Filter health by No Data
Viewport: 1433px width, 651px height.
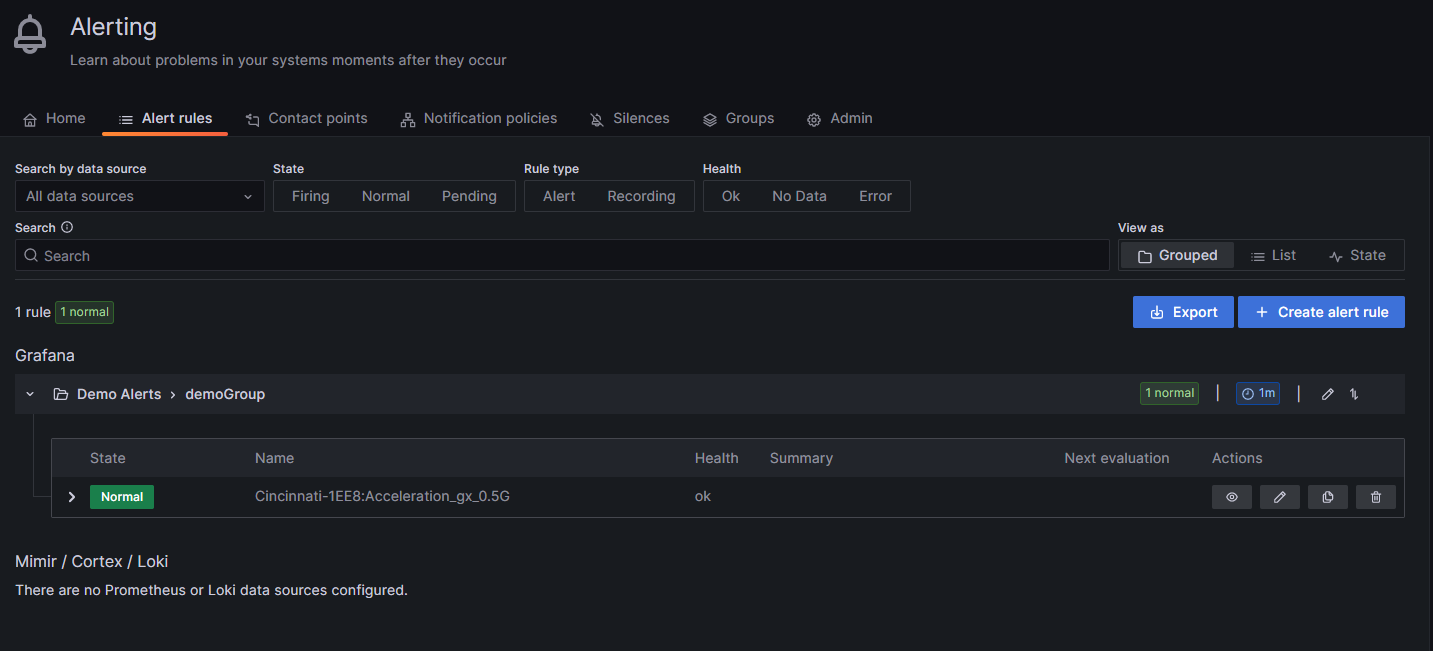[x=800, y=196]
